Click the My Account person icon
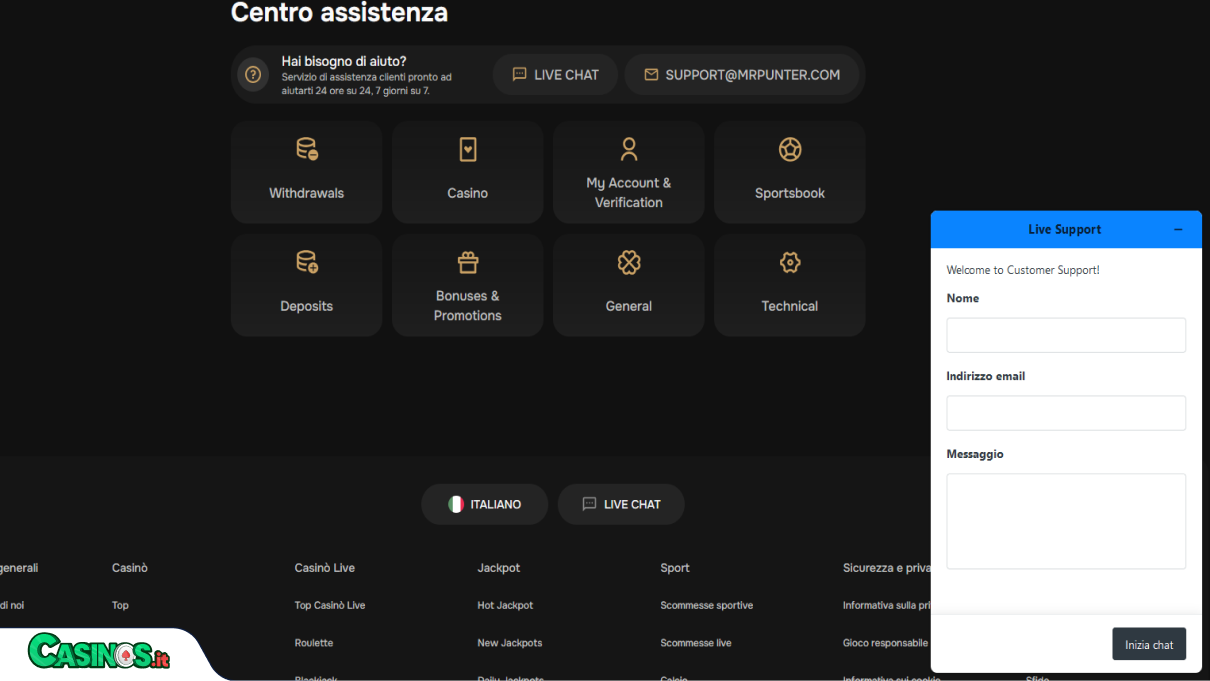 [x=629, y=149]
